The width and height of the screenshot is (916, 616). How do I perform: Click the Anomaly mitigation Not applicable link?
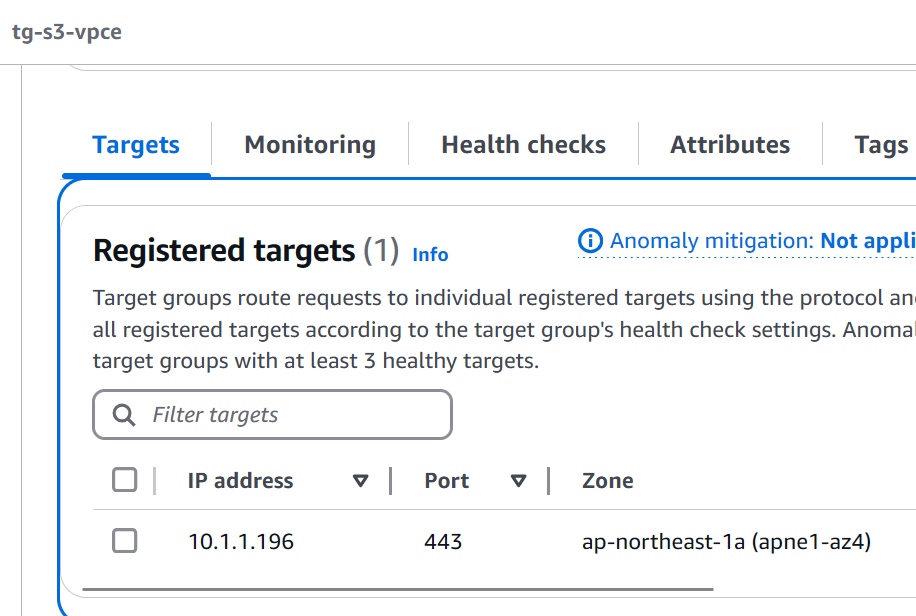[868, 241]
